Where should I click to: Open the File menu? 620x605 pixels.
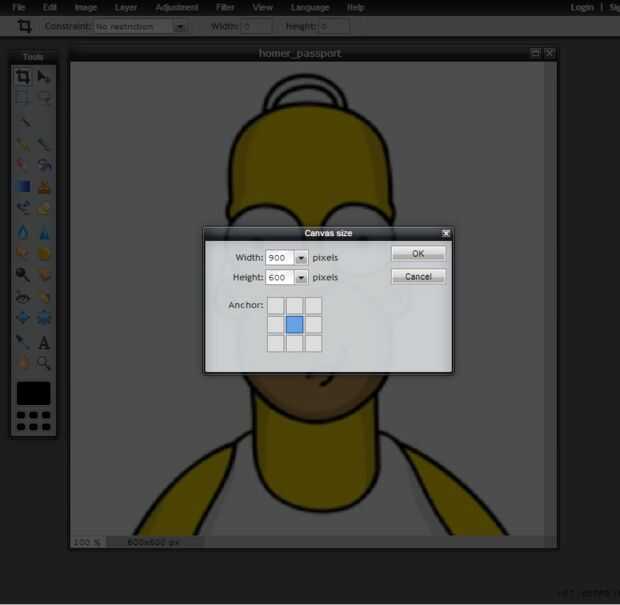pos(19,7)
